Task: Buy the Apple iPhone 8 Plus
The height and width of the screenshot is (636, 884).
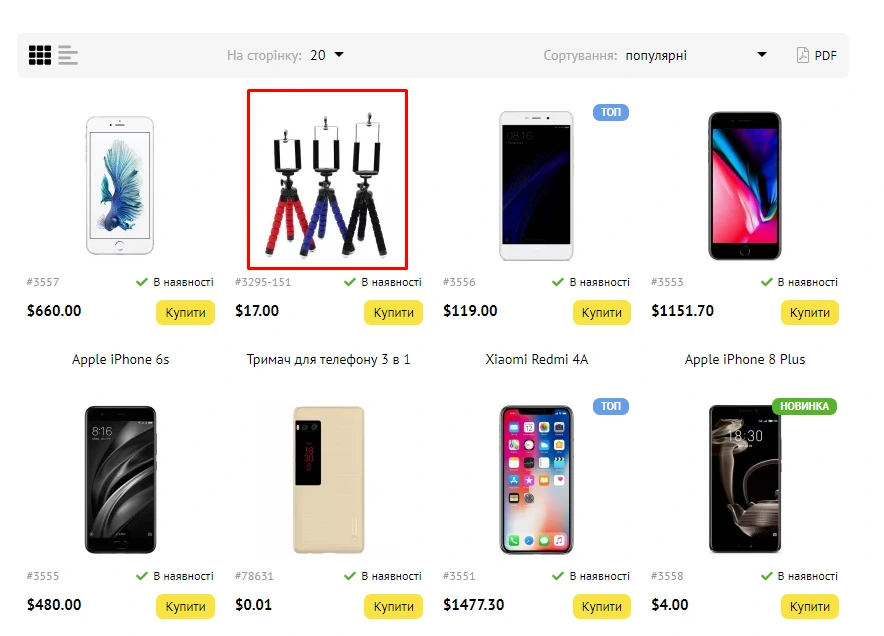Action: 810,312
